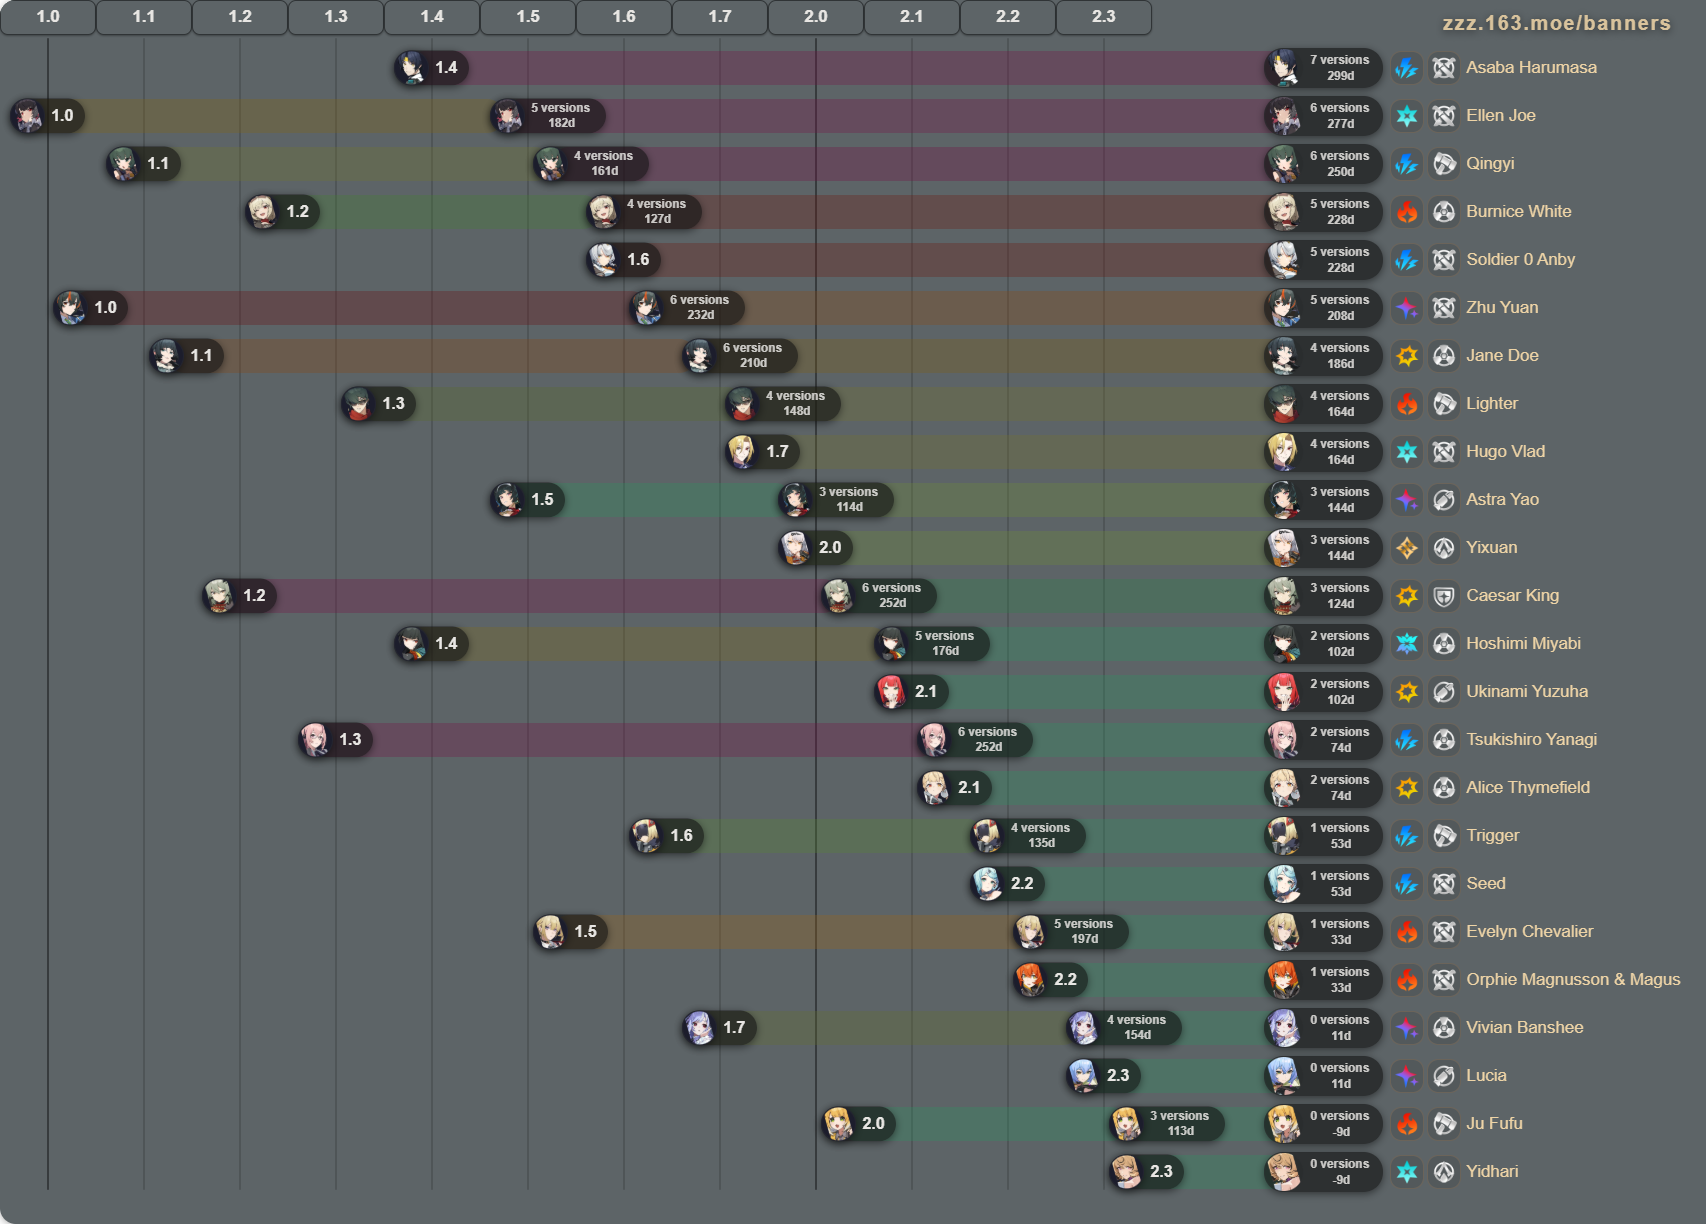This screenshot has width=1706, height=1224.
Task: Select the 1.0 version header tab
Action: [48, 17]
